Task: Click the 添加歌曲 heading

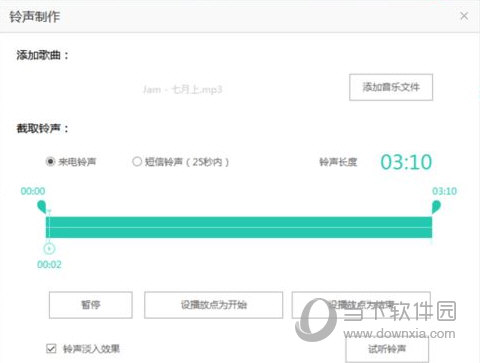Action: tap(42, 55)
